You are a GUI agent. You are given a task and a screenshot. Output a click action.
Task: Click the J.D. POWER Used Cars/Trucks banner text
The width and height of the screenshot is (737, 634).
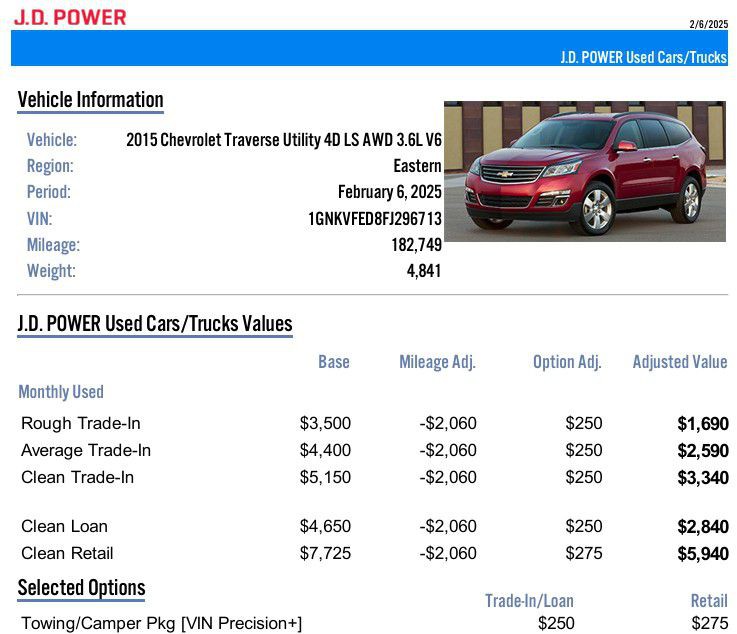pos(643,57)
